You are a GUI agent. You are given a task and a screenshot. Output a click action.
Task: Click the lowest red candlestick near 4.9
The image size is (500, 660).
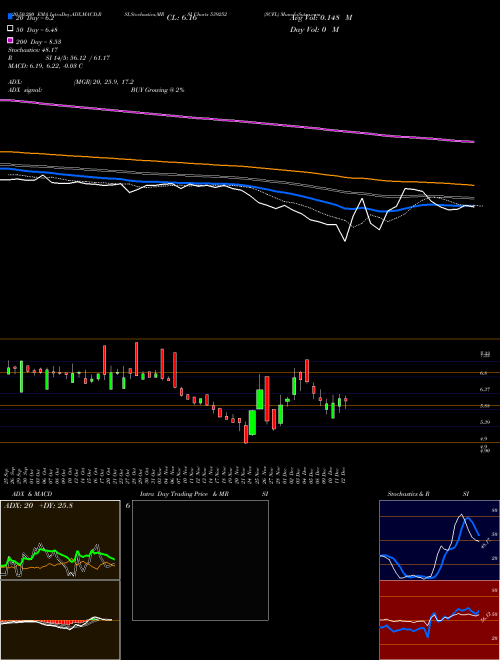click(x=246, y=434)
